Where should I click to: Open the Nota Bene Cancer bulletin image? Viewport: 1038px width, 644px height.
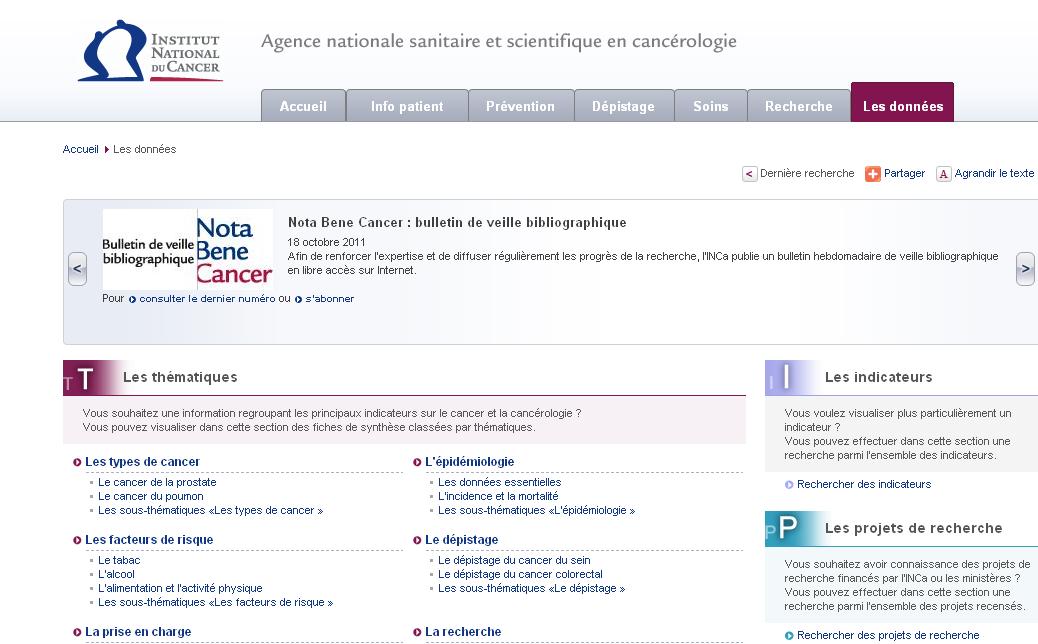point(187,250)
